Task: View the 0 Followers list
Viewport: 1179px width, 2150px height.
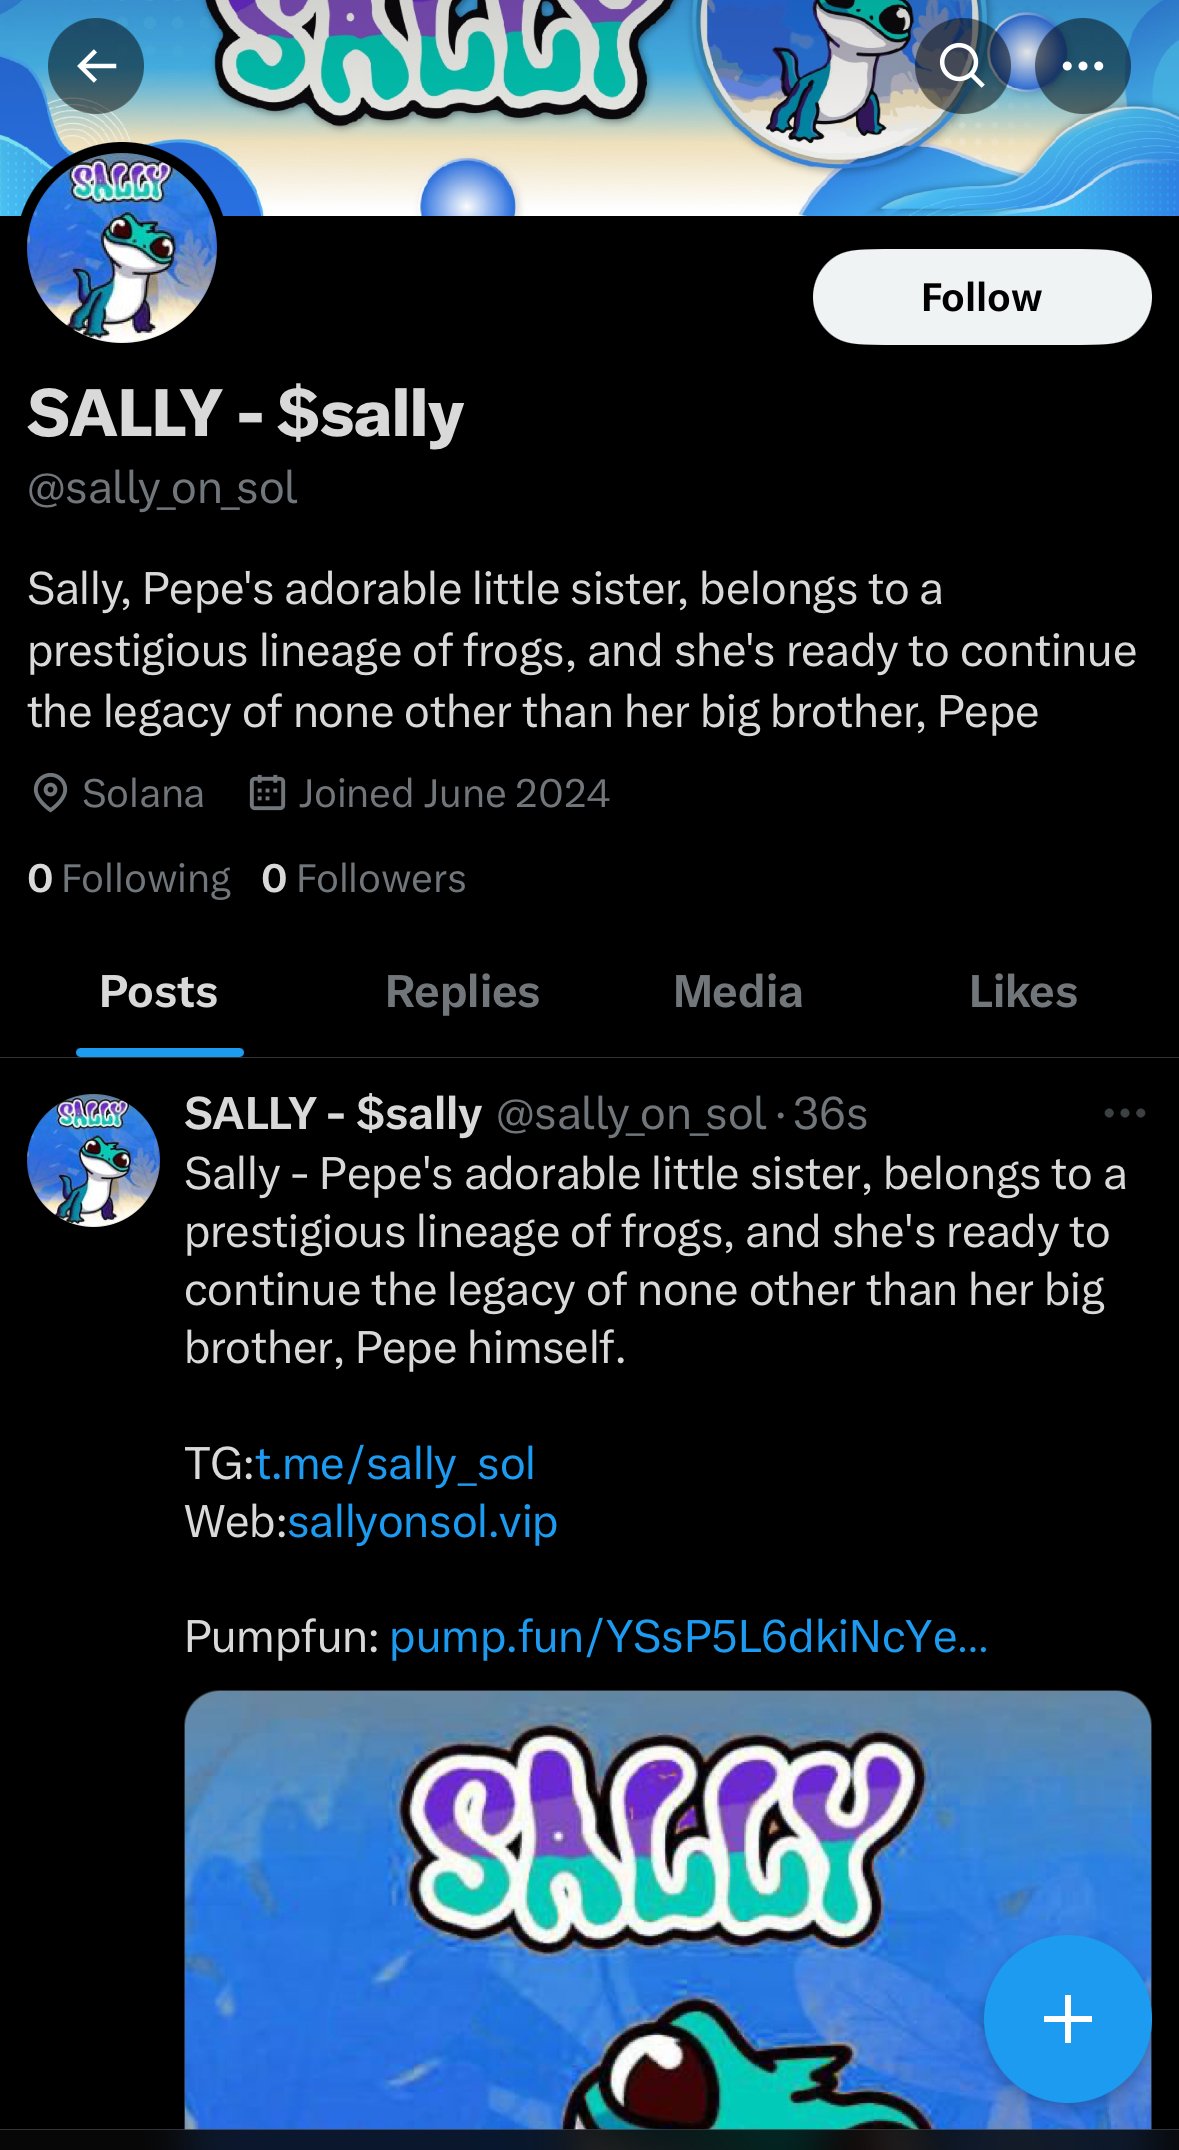Action: pyautogui.click(x=364, y=879)
